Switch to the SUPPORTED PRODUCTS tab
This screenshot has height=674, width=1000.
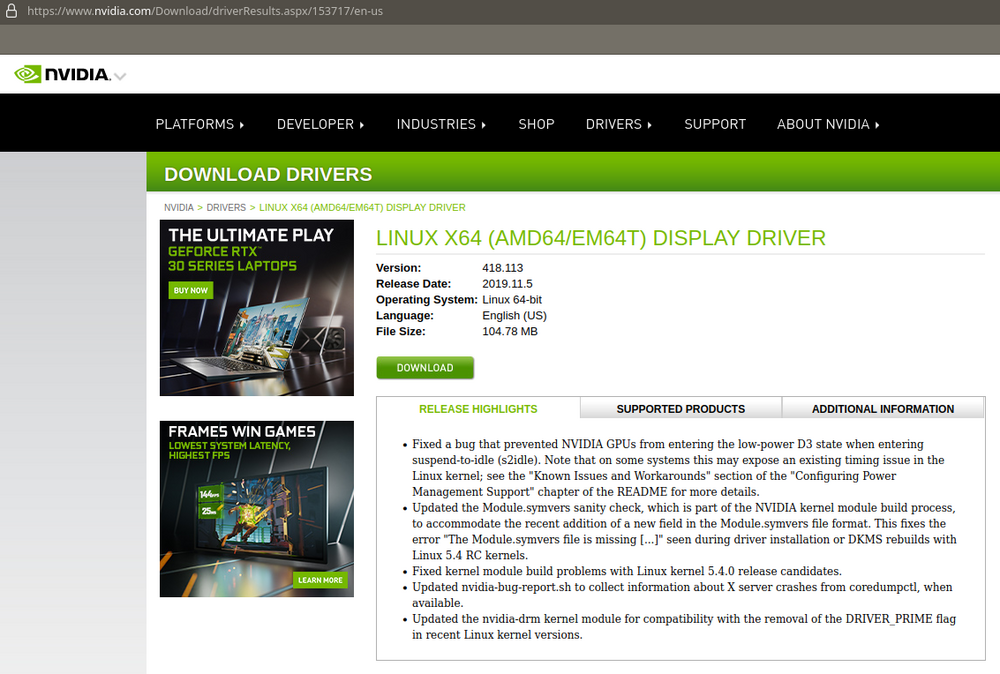680,409
